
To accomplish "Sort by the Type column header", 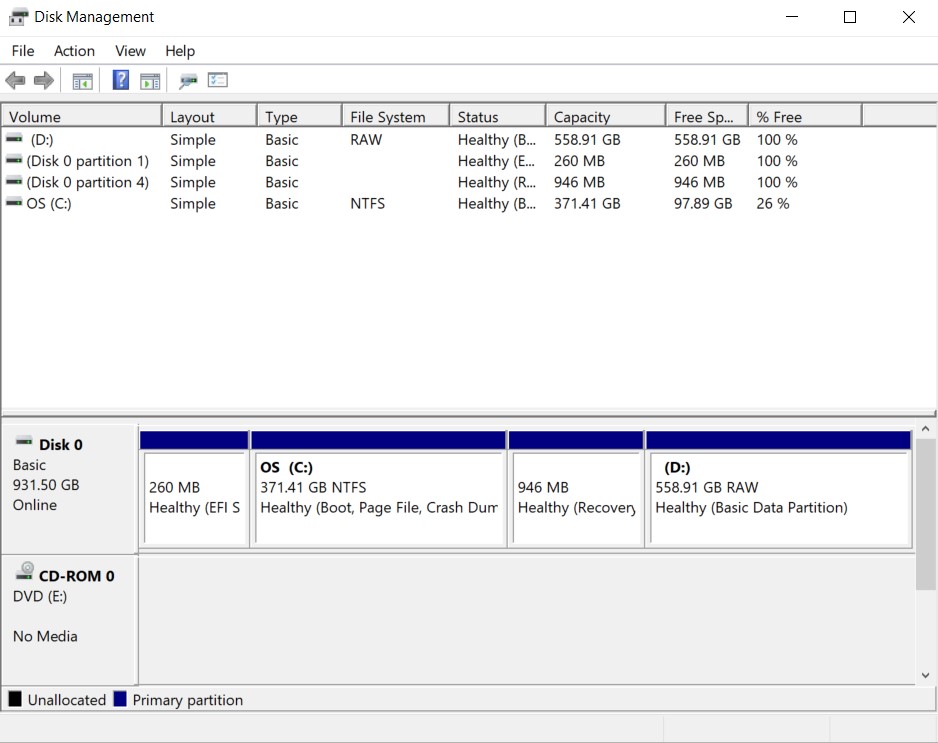I will [x=300, y=116].
